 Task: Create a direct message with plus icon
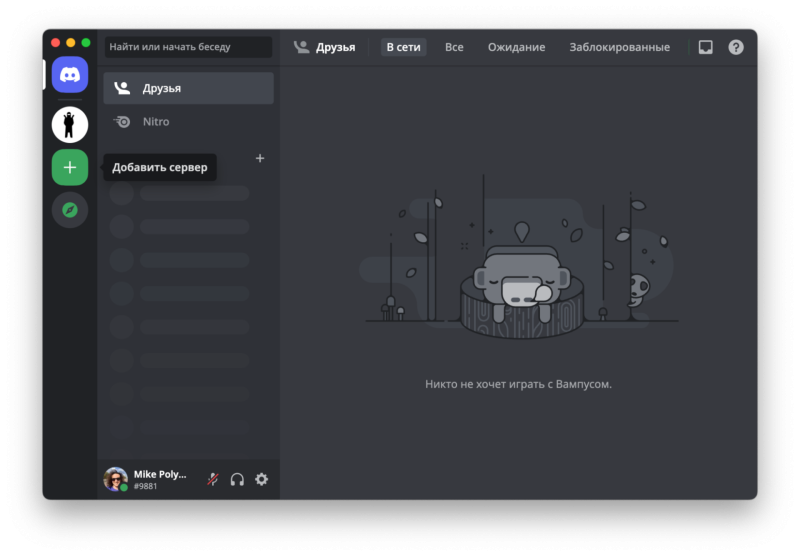pos(260,159)
